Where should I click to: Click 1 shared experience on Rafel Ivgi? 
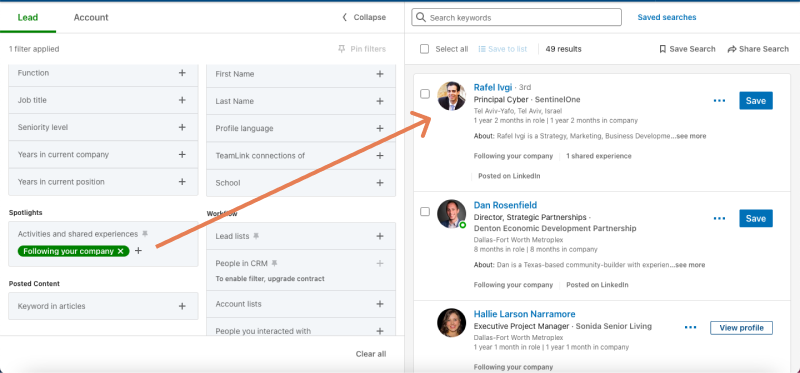[x=598, y=156]
